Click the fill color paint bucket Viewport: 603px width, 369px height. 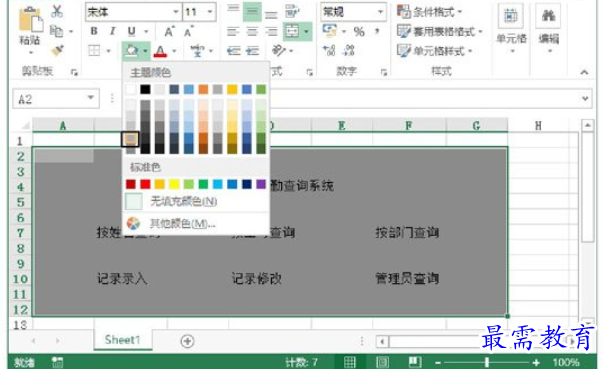click(132, 51)
